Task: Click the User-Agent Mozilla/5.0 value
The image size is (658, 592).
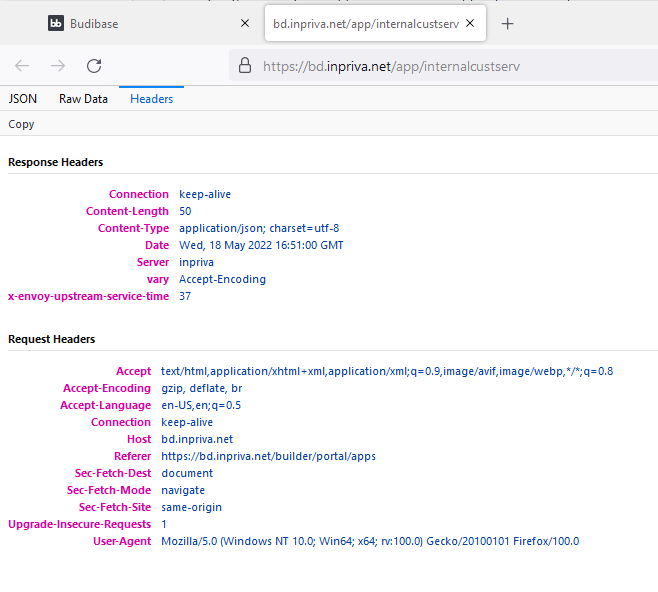Action: [370, 541]
